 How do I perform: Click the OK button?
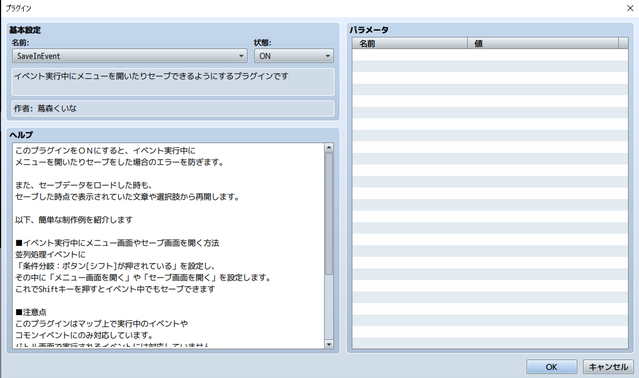click(551, 367)
